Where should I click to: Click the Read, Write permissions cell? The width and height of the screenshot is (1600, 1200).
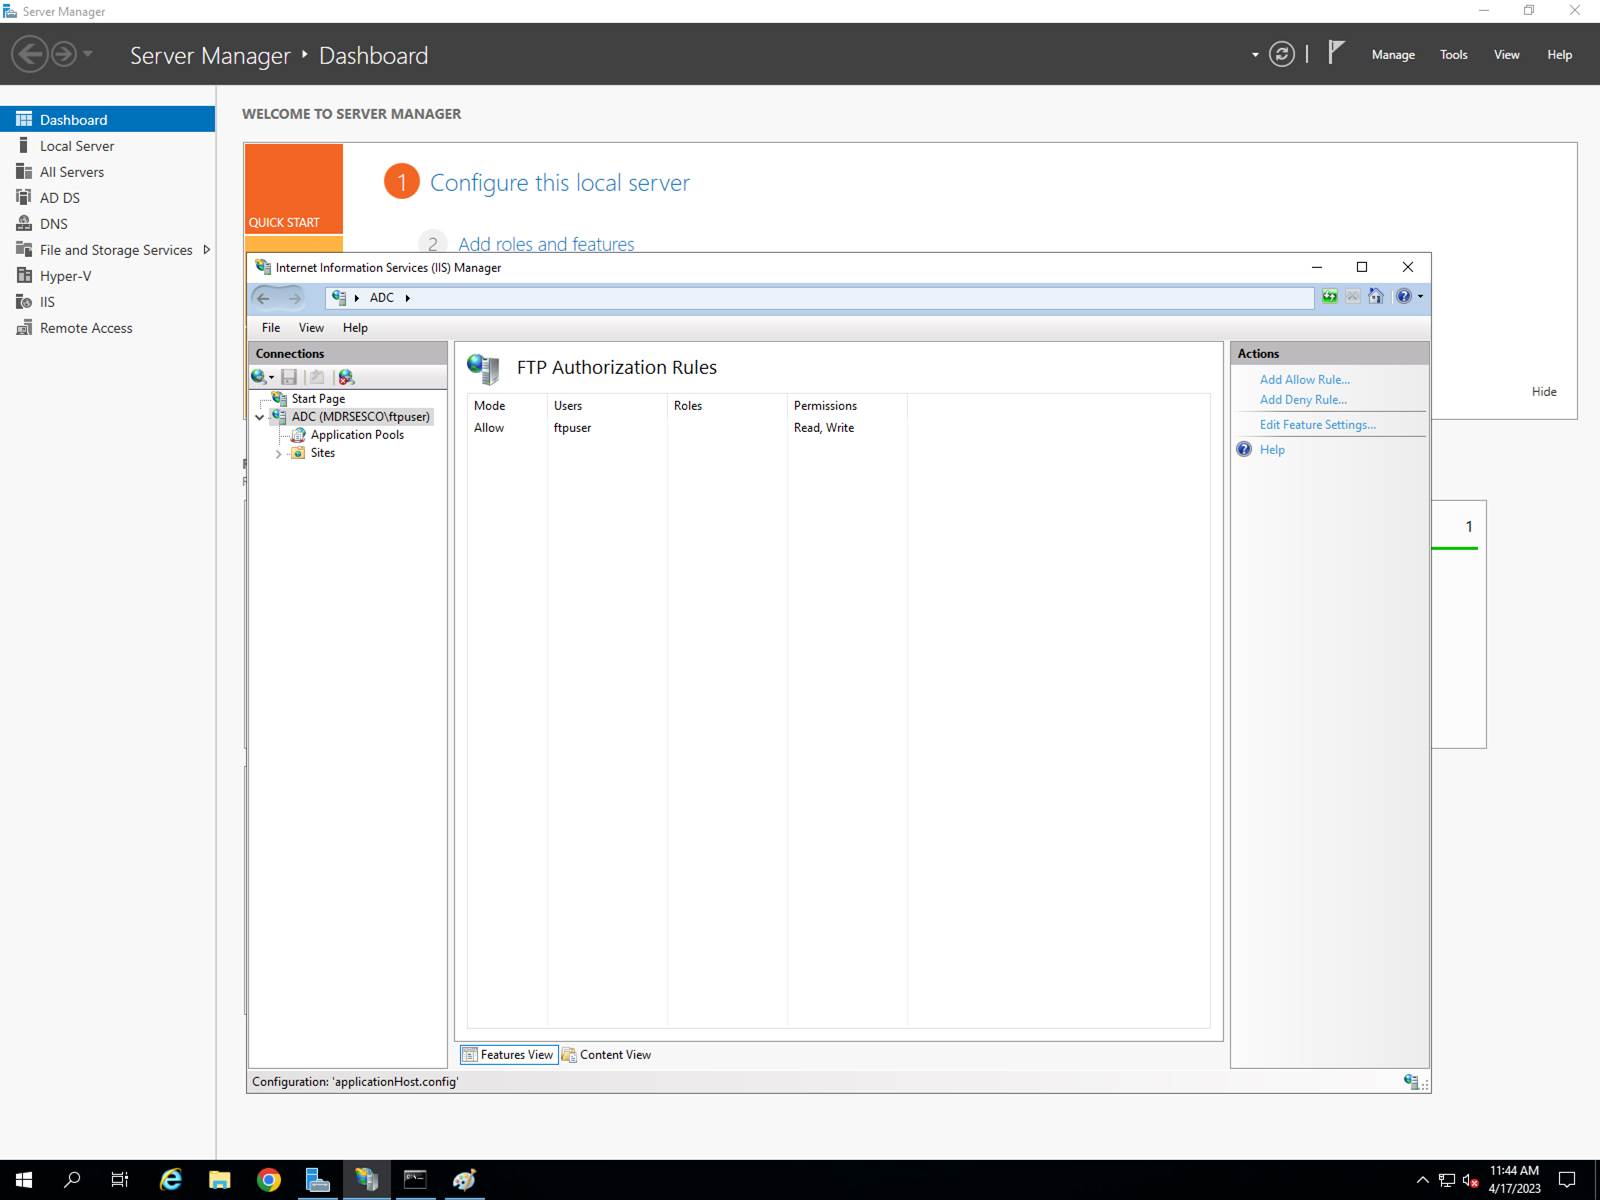tap(824, 428)
